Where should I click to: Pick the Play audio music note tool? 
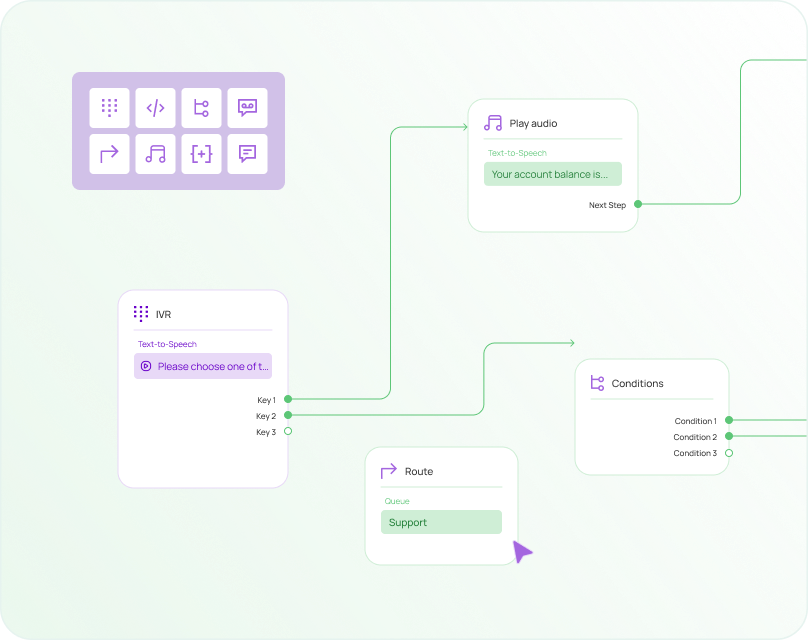155,154
